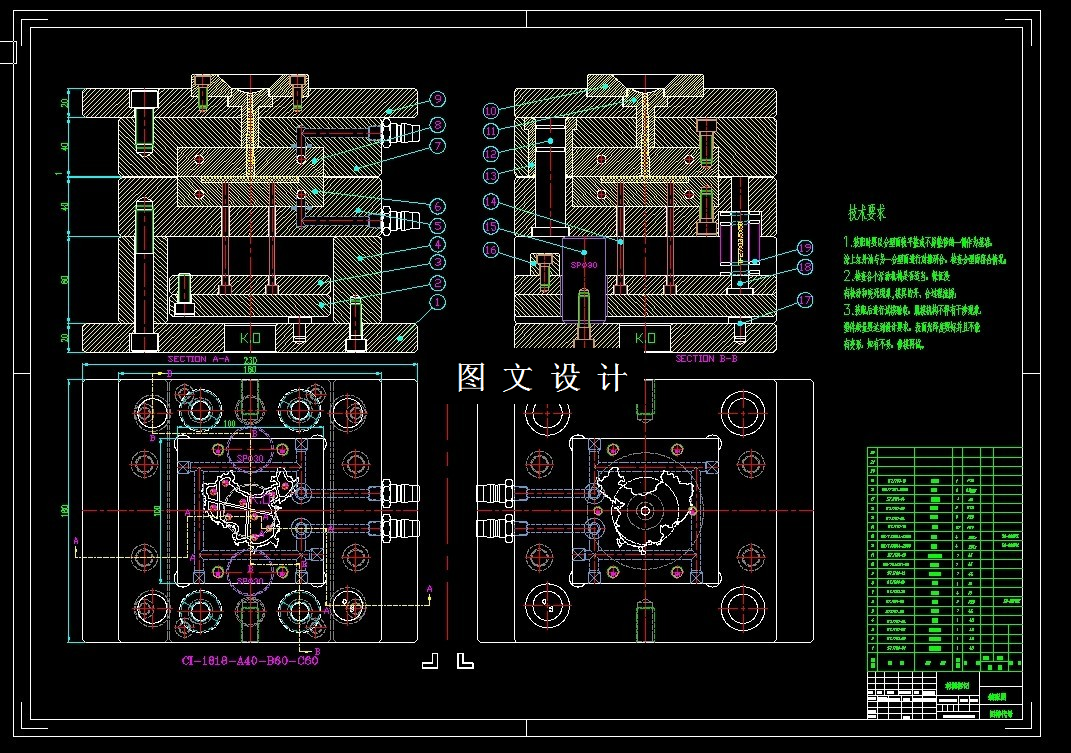
Task: Pick part balloon 16
Action: (491, 250)
